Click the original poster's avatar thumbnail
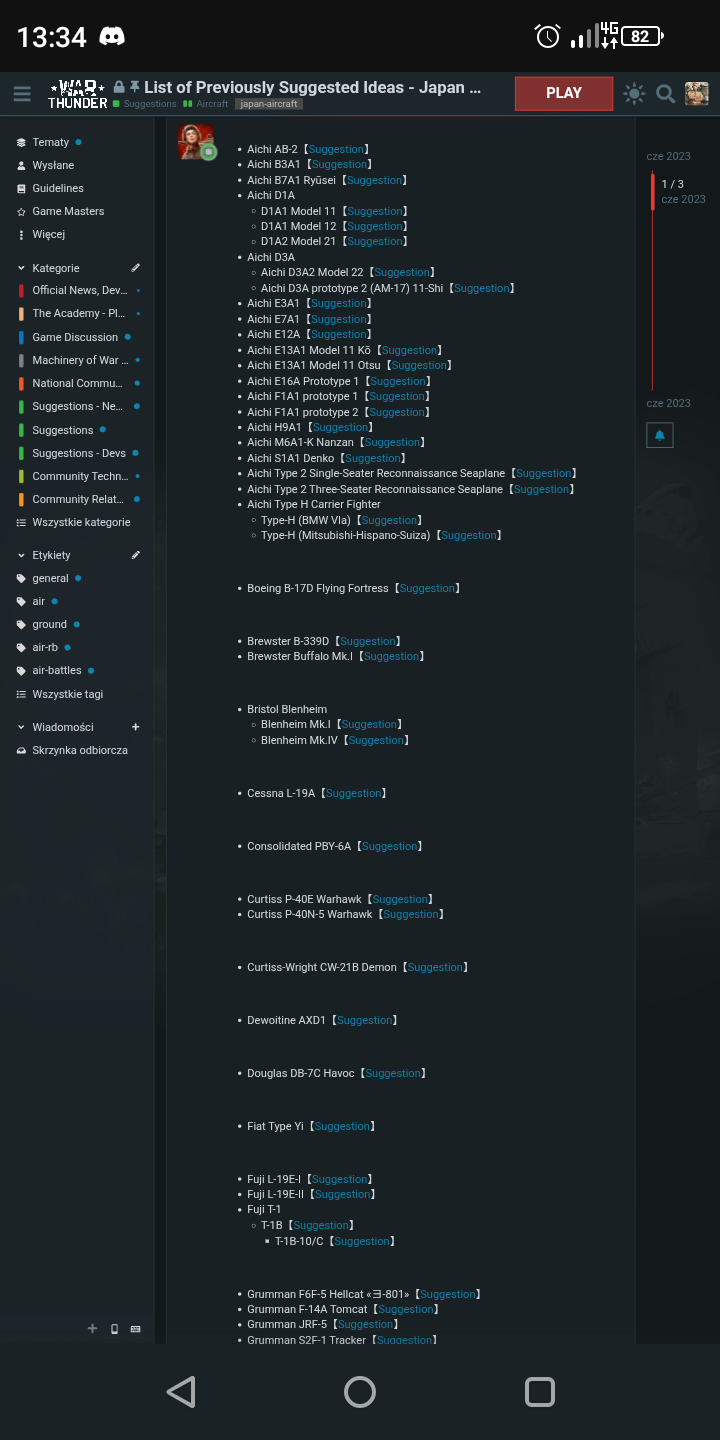The width and height of the screenshot is (720, 1440). pyautogui.click(x=196, y=142)
